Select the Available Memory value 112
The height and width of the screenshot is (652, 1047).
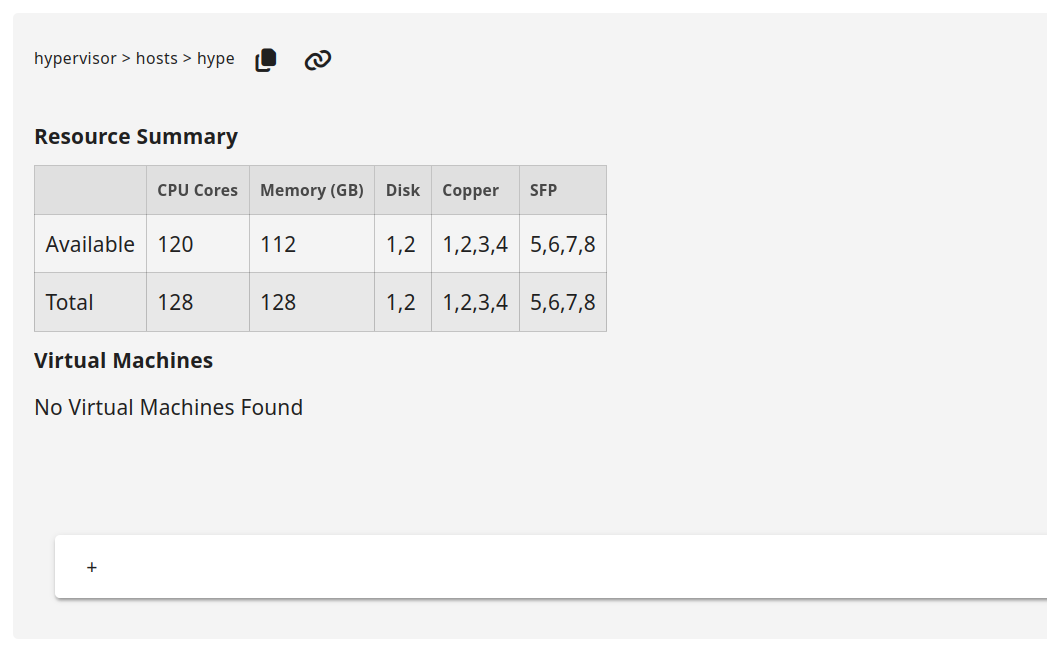coord(278,244)
